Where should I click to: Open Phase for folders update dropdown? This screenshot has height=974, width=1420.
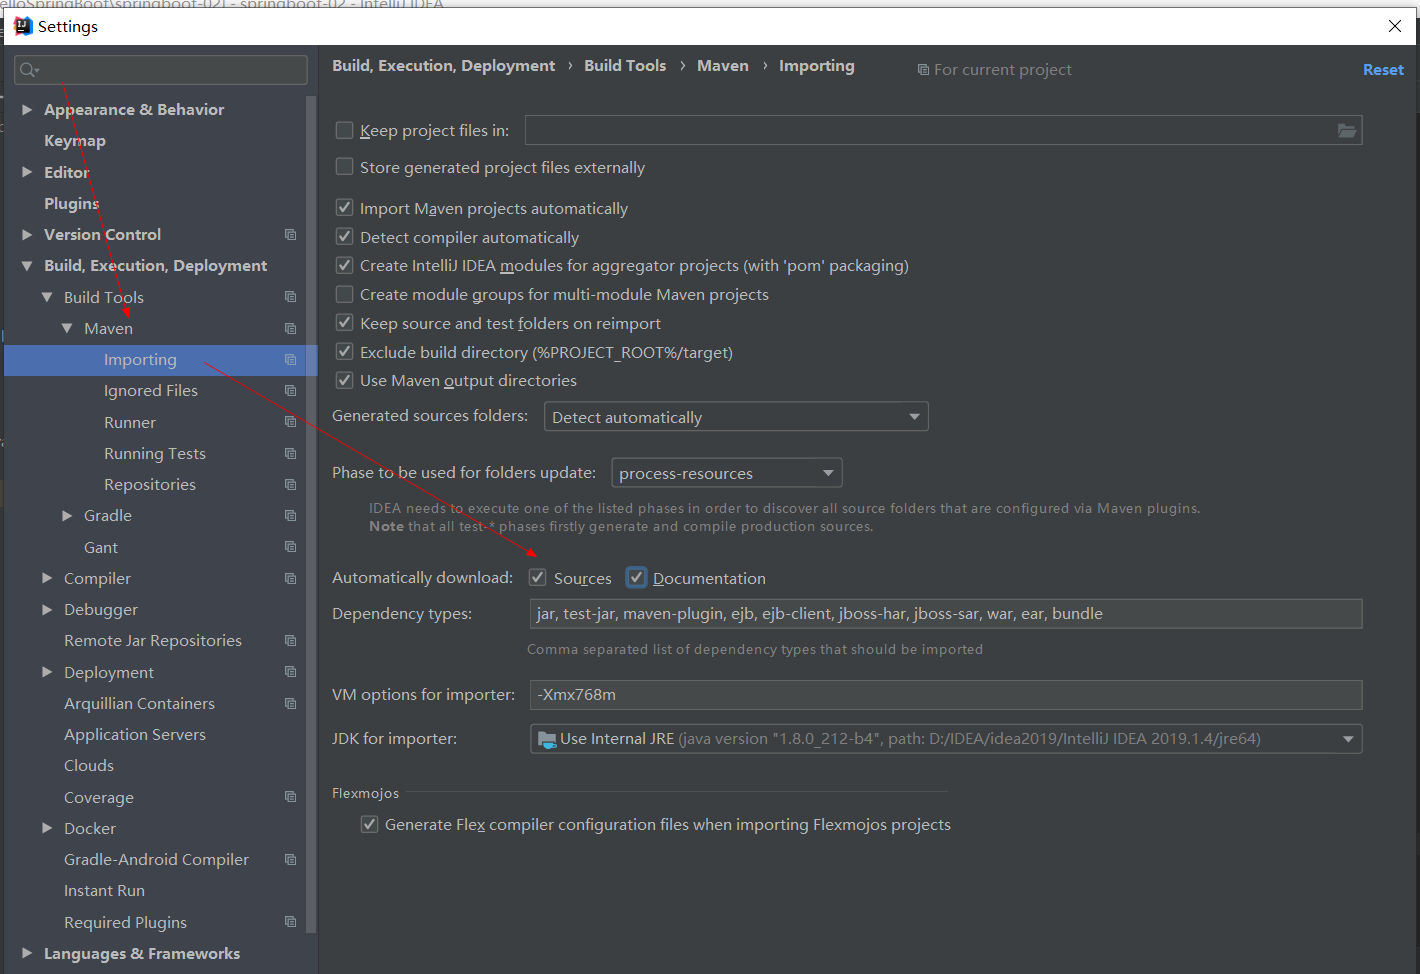[x=727, y=473]
